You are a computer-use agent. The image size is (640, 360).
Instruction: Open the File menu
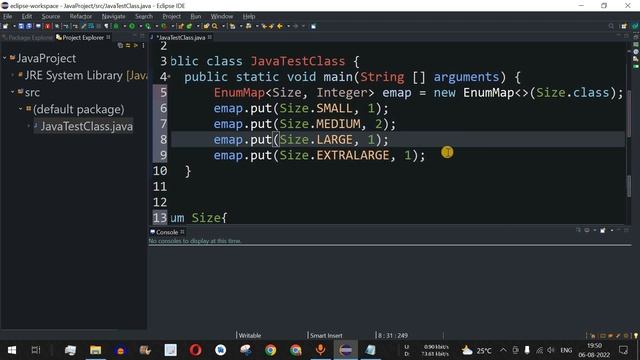[x=8, y=16]
